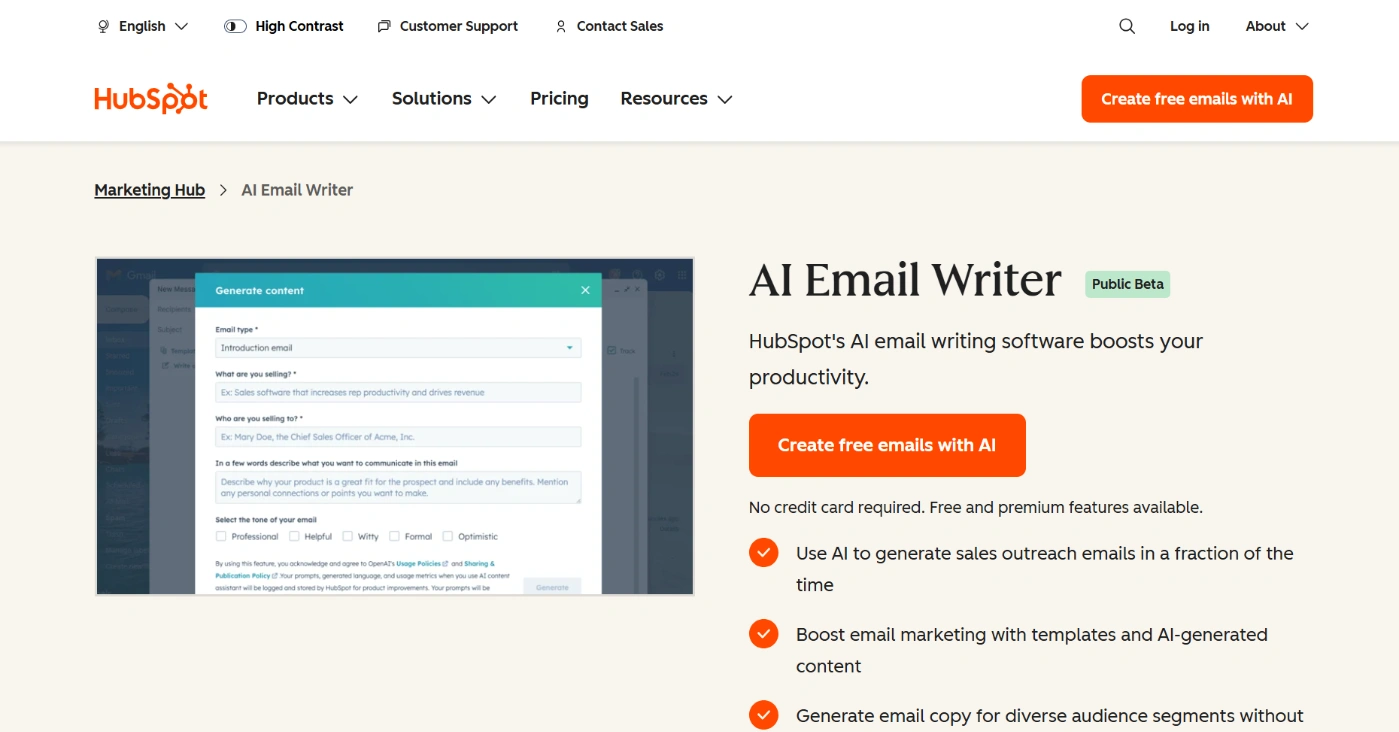The height and width of the screenshot is (732, 1399).
Task: Open search with the magnifier icon
Action: click(1127, 27)
